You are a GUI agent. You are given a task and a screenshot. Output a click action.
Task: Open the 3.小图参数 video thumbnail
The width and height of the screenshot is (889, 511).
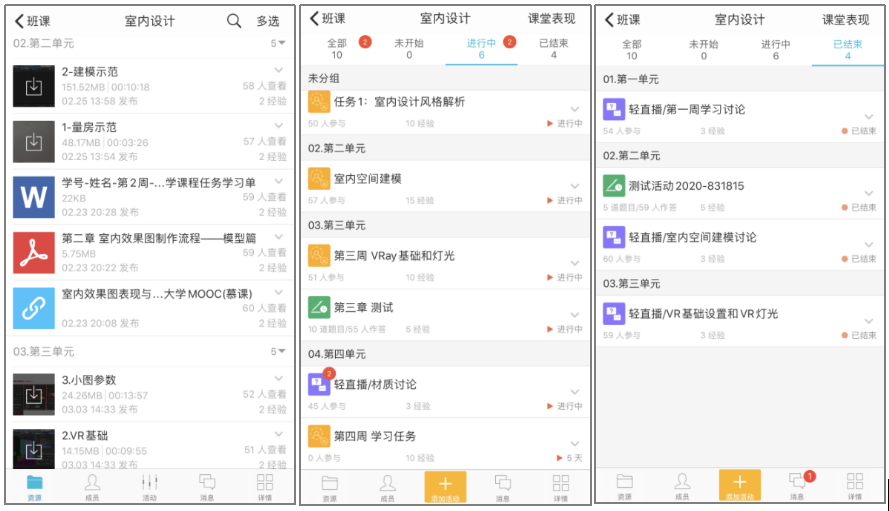[x=34, y=394]
